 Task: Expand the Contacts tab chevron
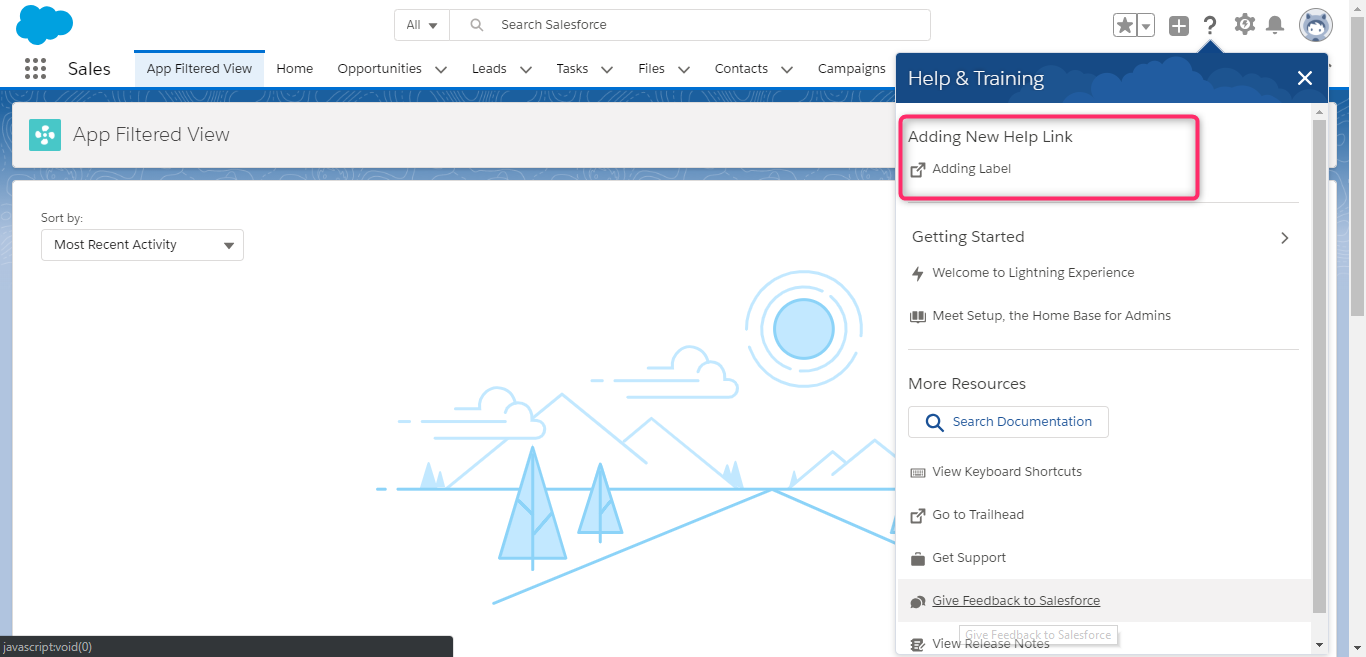click(x=787, y=70)
